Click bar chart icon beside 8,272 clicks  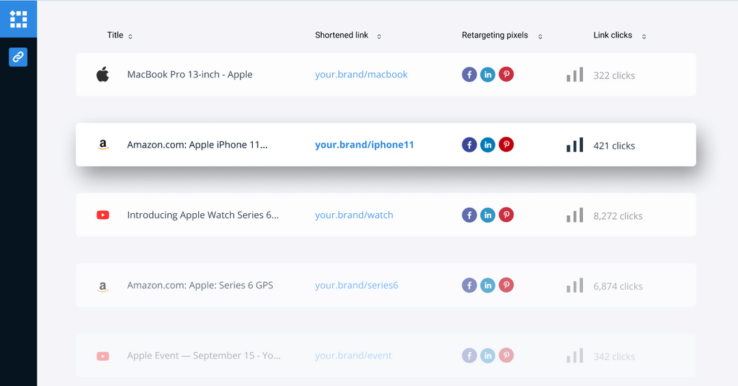[x=575, y=215]
